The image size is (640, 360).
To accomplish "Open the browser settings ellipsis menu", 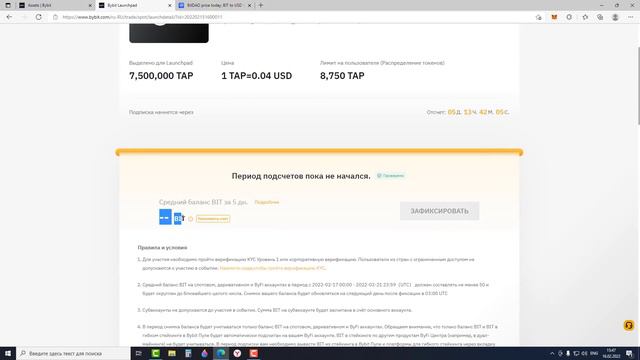I will pos(631,17).
